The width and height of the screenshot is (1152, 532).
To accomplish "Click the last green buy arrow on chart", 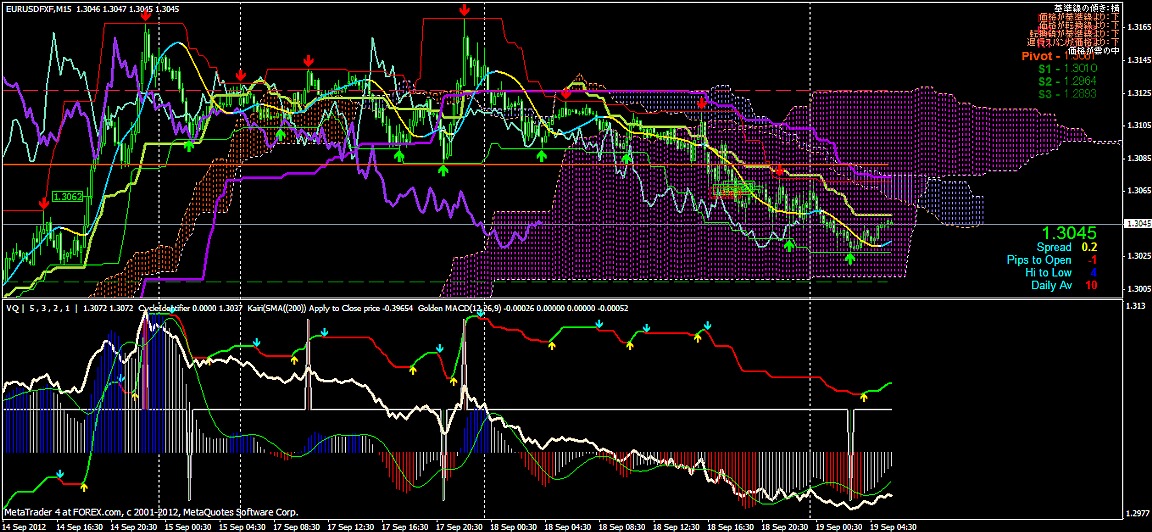I will click(x=850, y=258).
